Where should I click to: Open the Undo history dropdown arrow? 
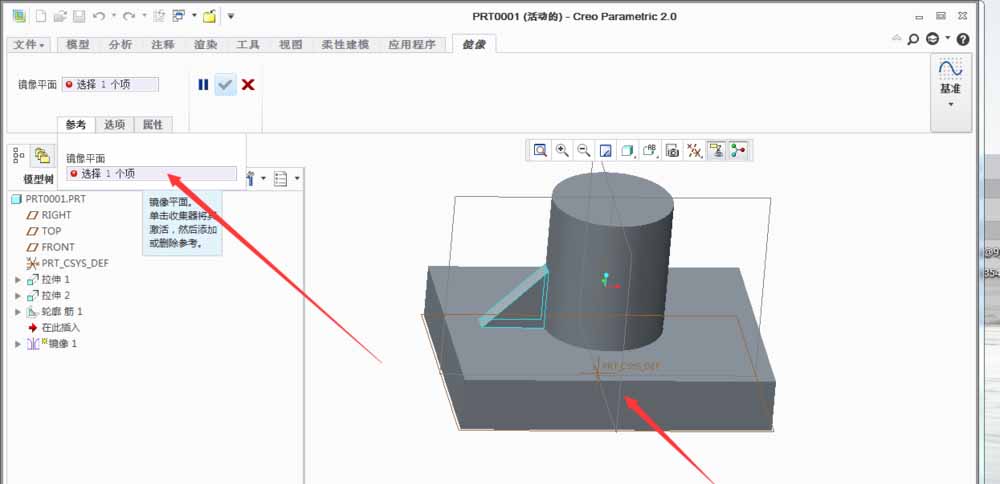[x=114, y=16]
